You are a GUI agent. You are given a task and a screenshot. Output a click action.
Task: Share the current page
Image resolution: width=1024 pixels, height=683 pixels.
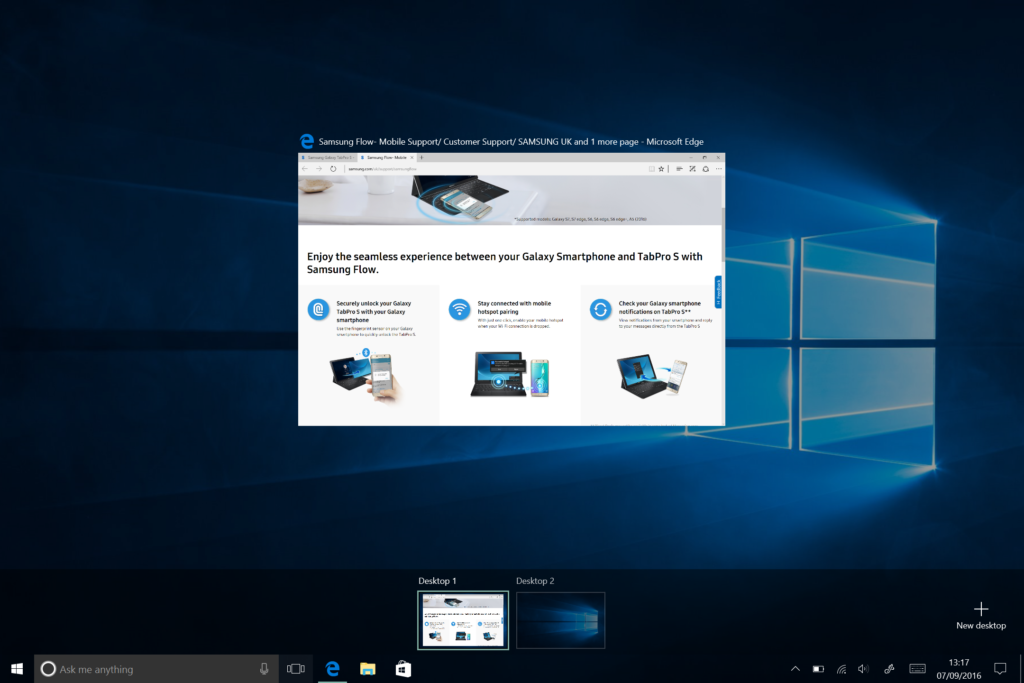click(705, 169)
